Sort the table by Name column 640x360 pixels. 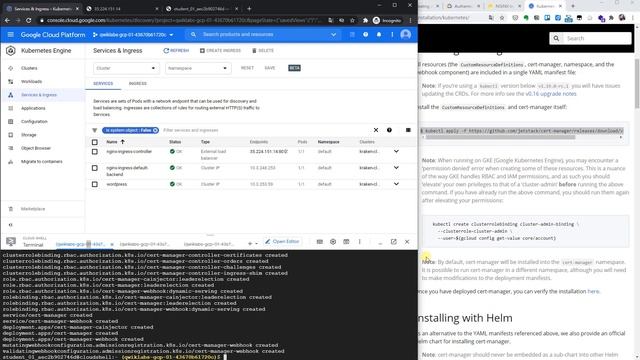click(116, 142)
